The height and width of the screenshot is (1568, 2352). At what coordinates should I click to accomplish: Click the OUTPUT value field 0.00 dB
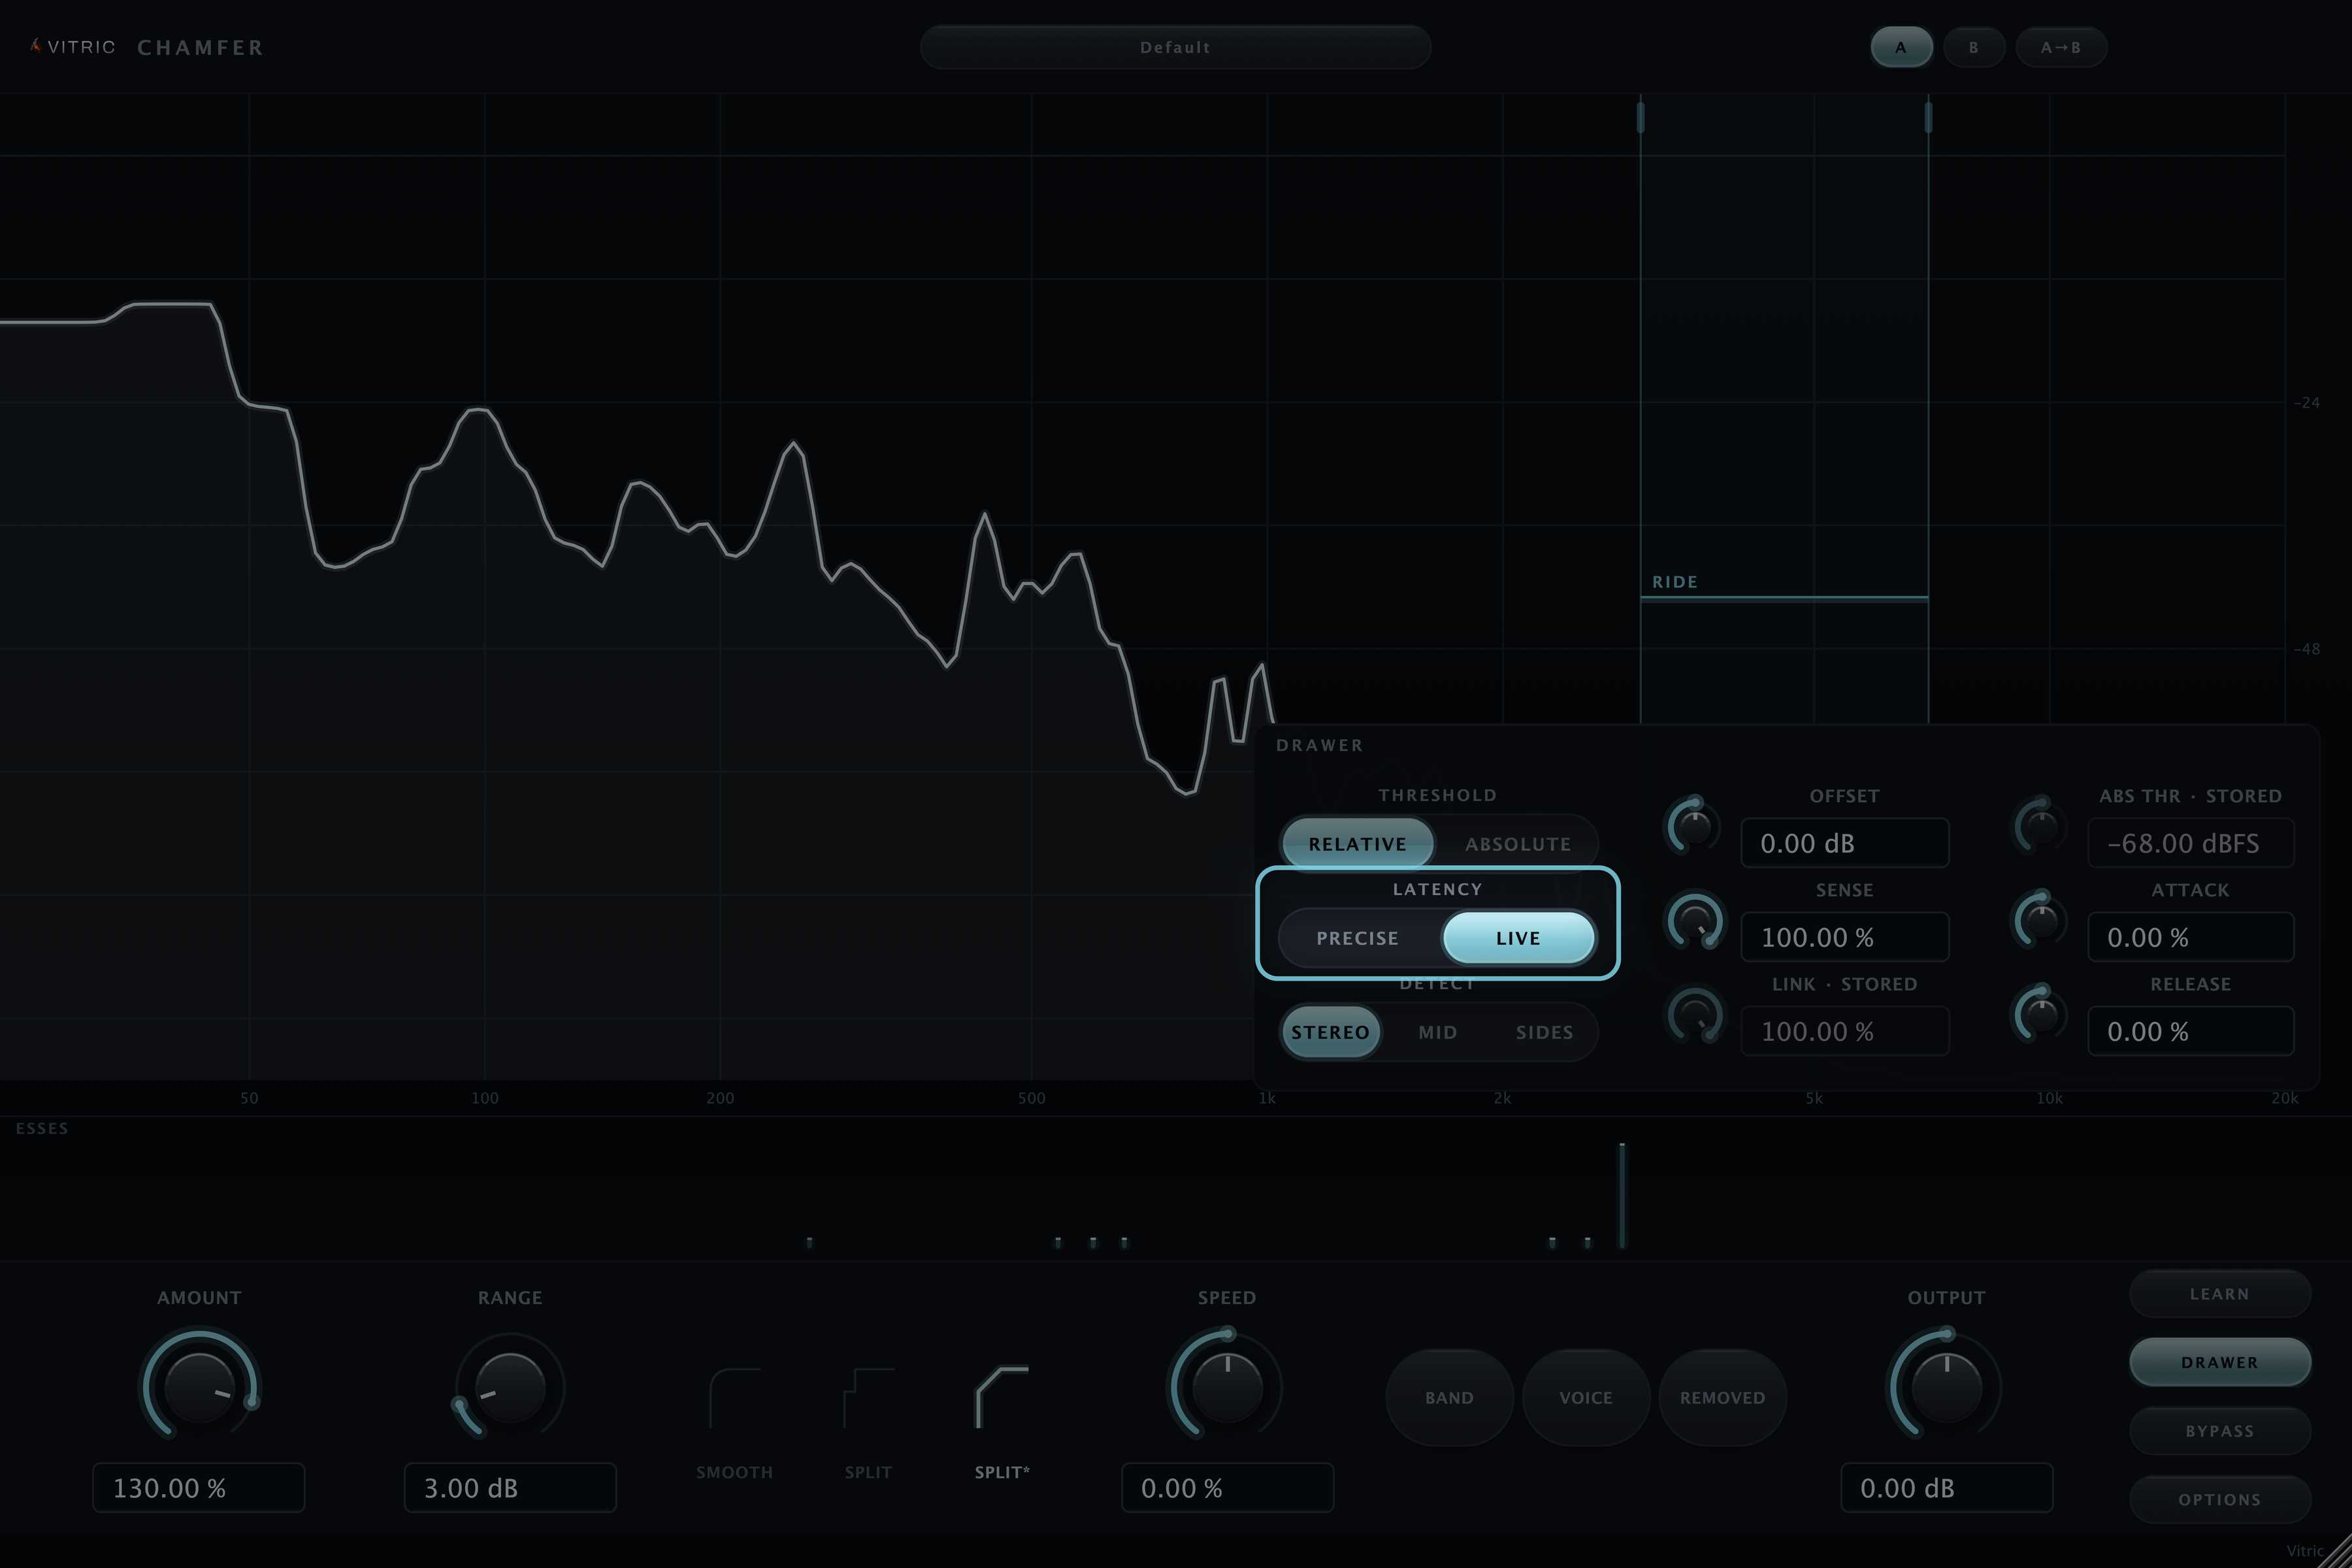click(1946, 1487)
